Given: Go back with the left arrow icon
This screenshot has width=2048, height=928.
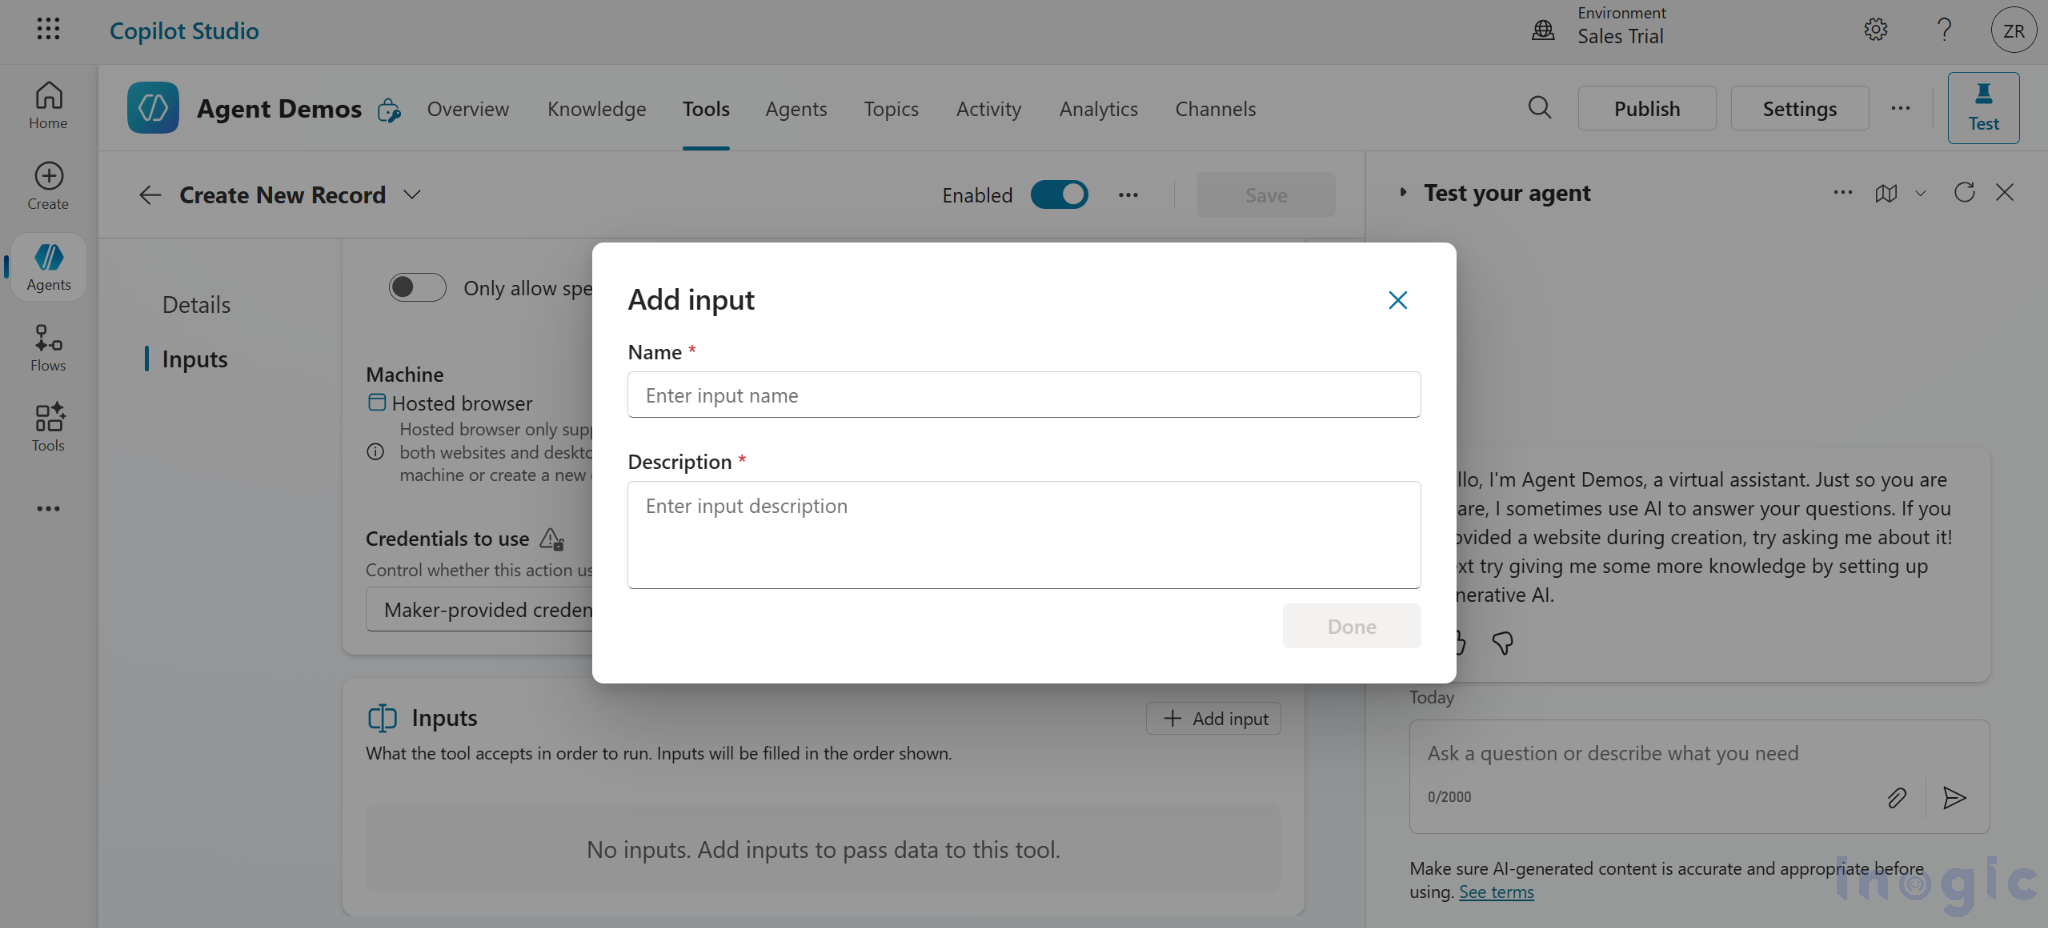Looking at the screenshot, I should tap(150, 195).
